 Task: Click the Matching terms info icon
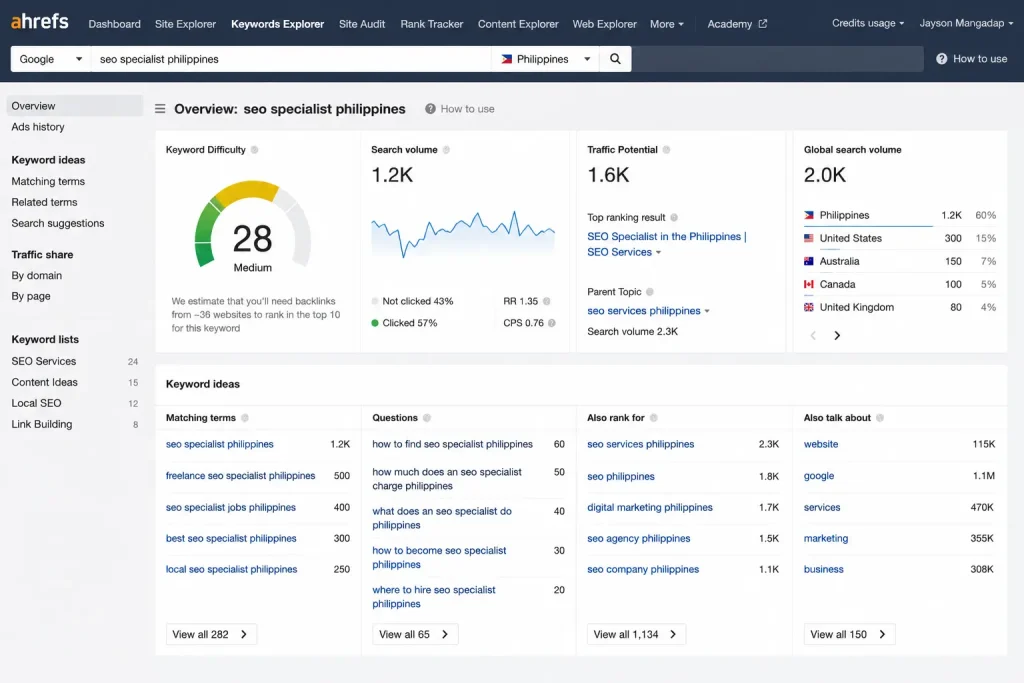[244, 418]
